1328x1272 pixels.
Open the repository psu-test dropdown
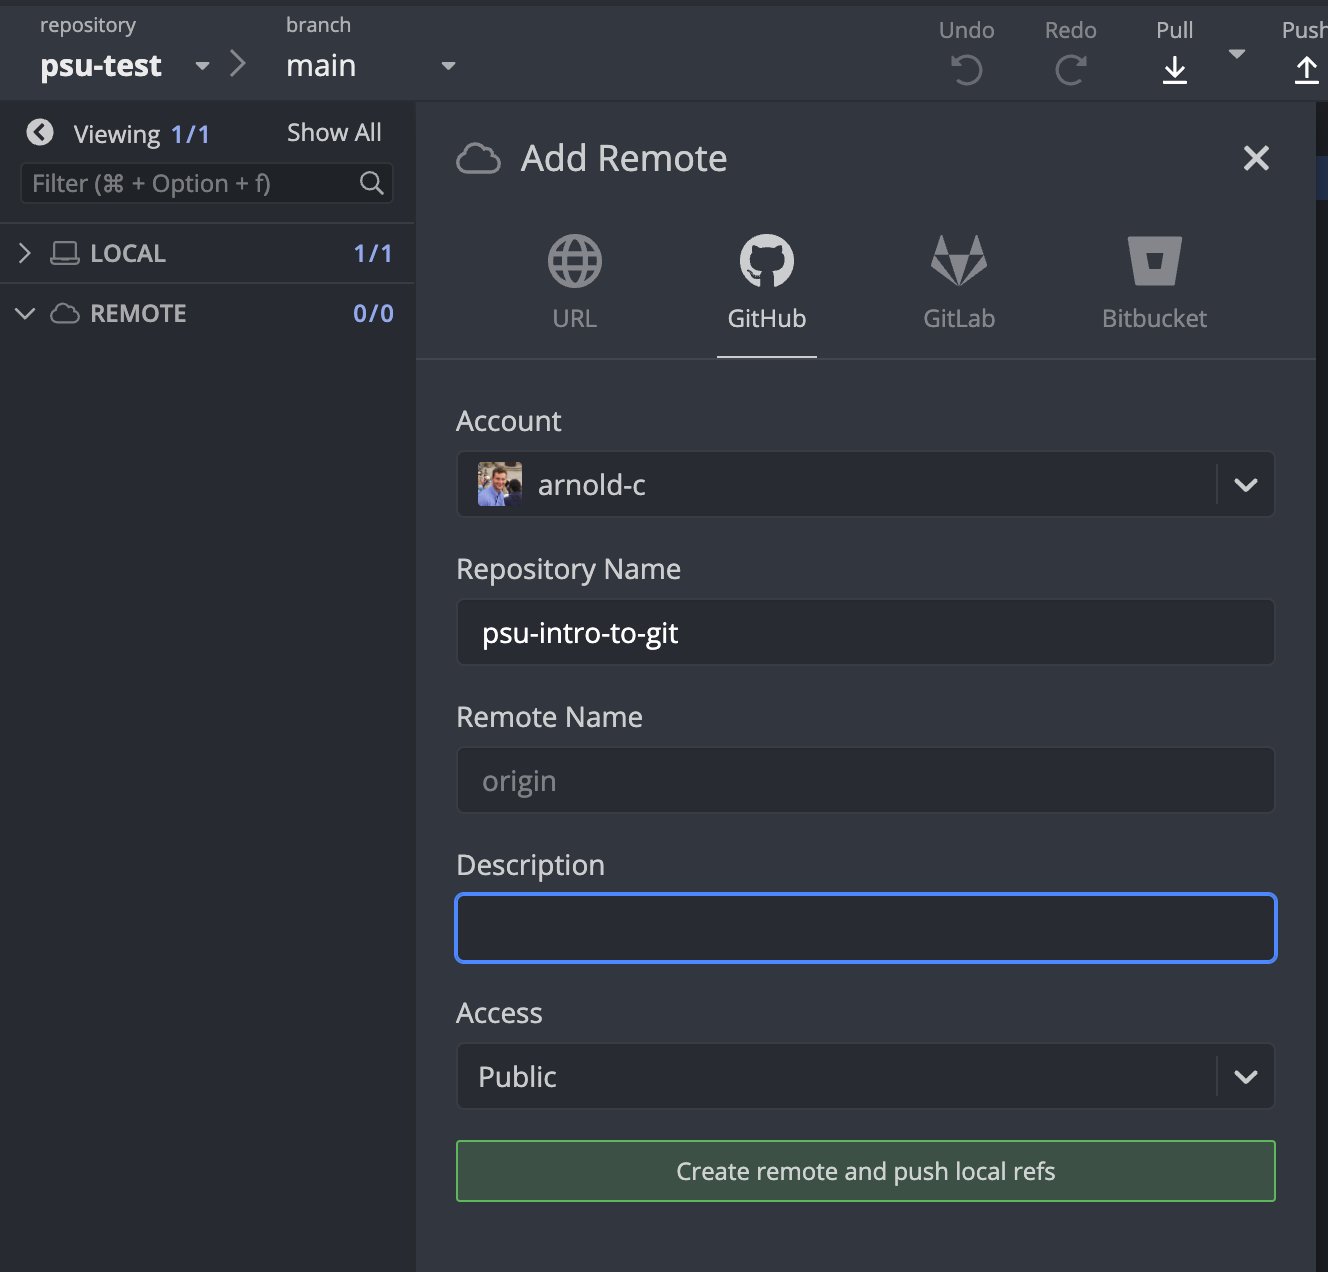click(202, 66)
